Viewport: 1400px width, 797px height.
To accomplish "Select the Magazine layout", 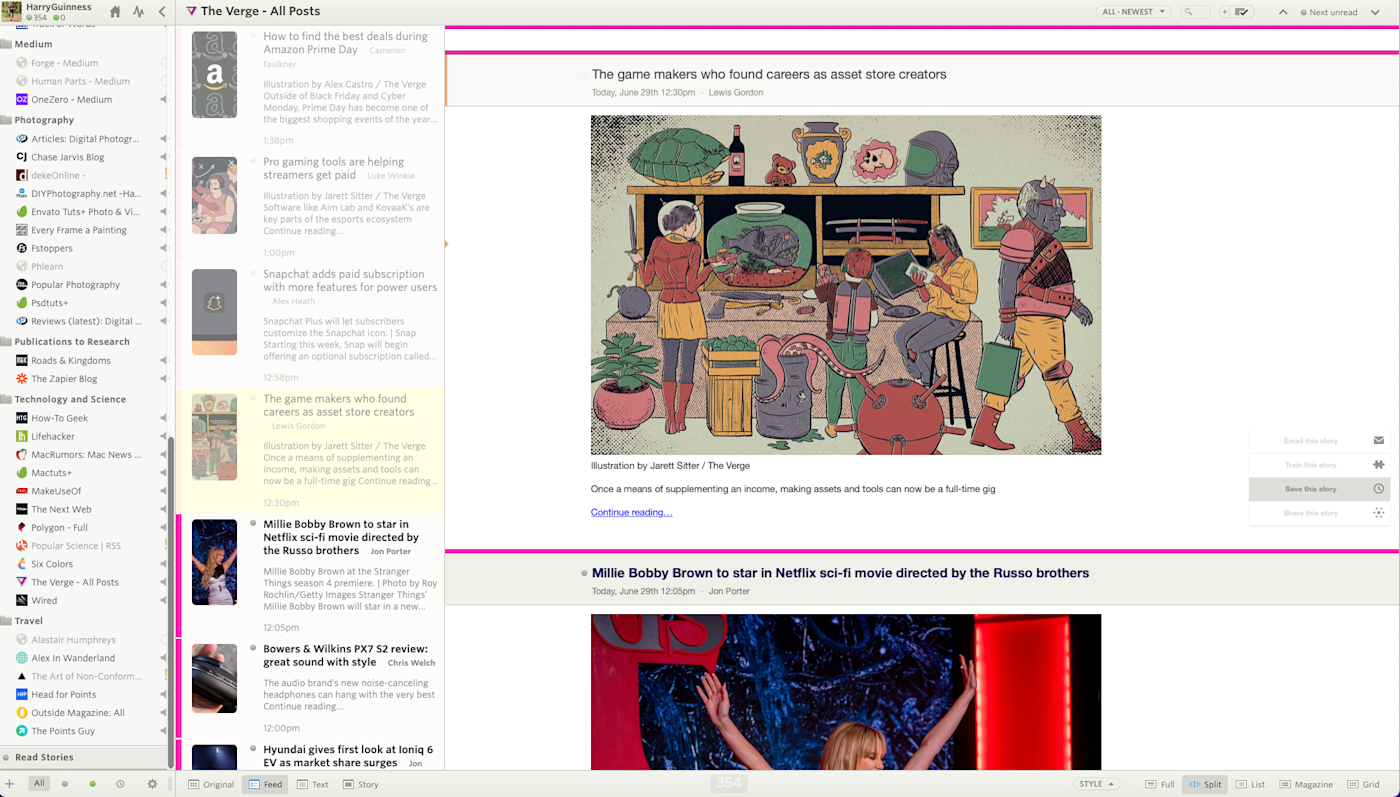I will (1306, 785).
